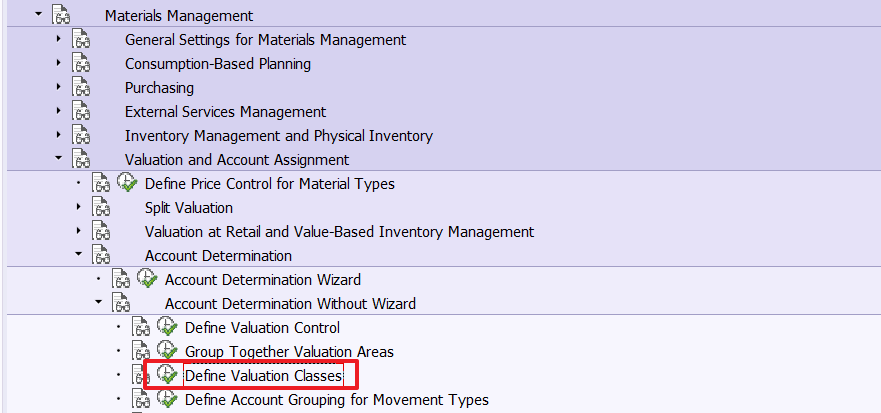Screen dimensions: 881x413
Task: Select External Services Management entry
Action: (x=225, y=112)
